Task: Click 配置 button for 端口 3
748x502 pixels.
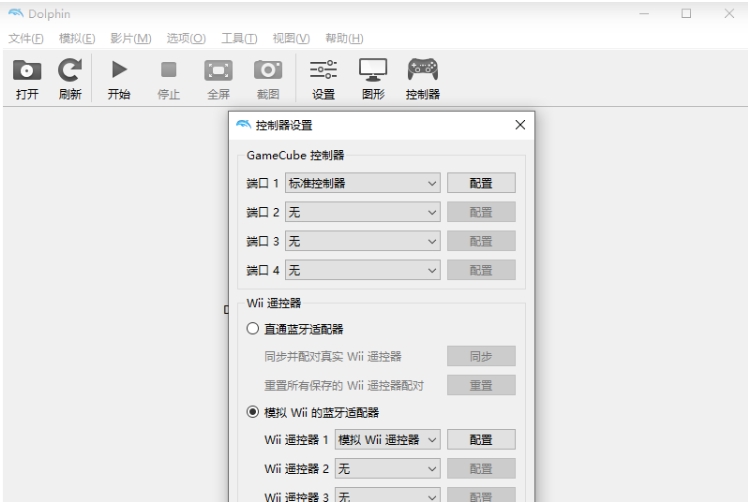Action: [x=481, y=241]
